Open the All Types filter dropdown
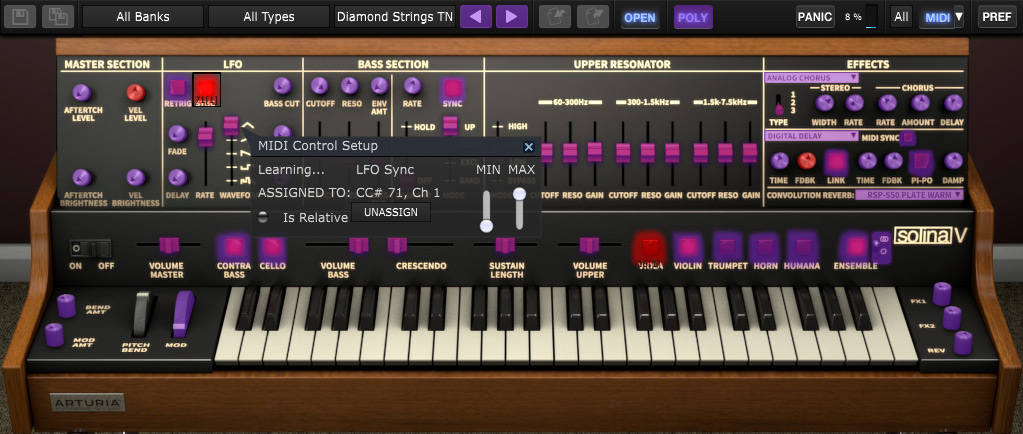 pos(269,17)
